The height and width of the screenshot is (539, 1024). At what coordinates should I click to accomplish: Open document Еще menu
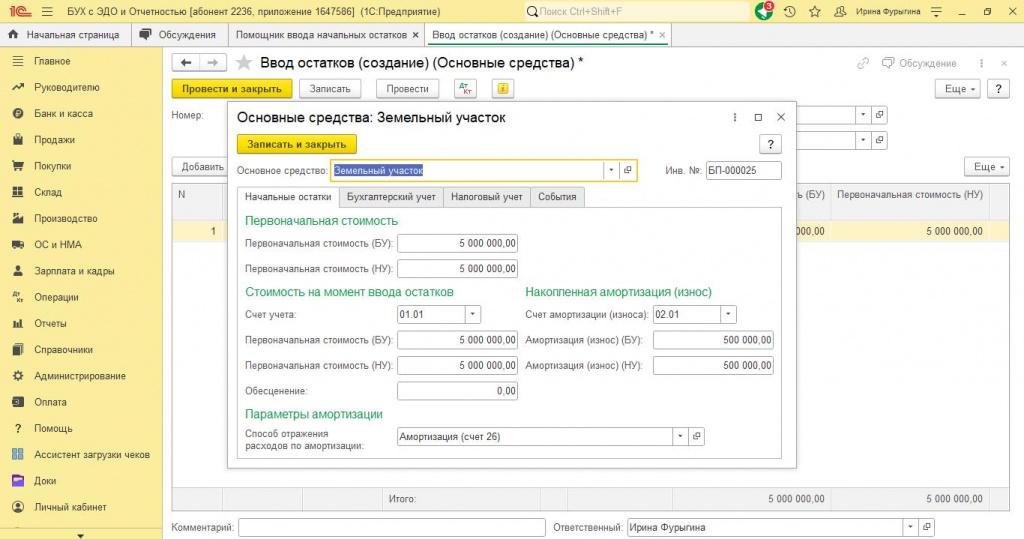point(958,89)
